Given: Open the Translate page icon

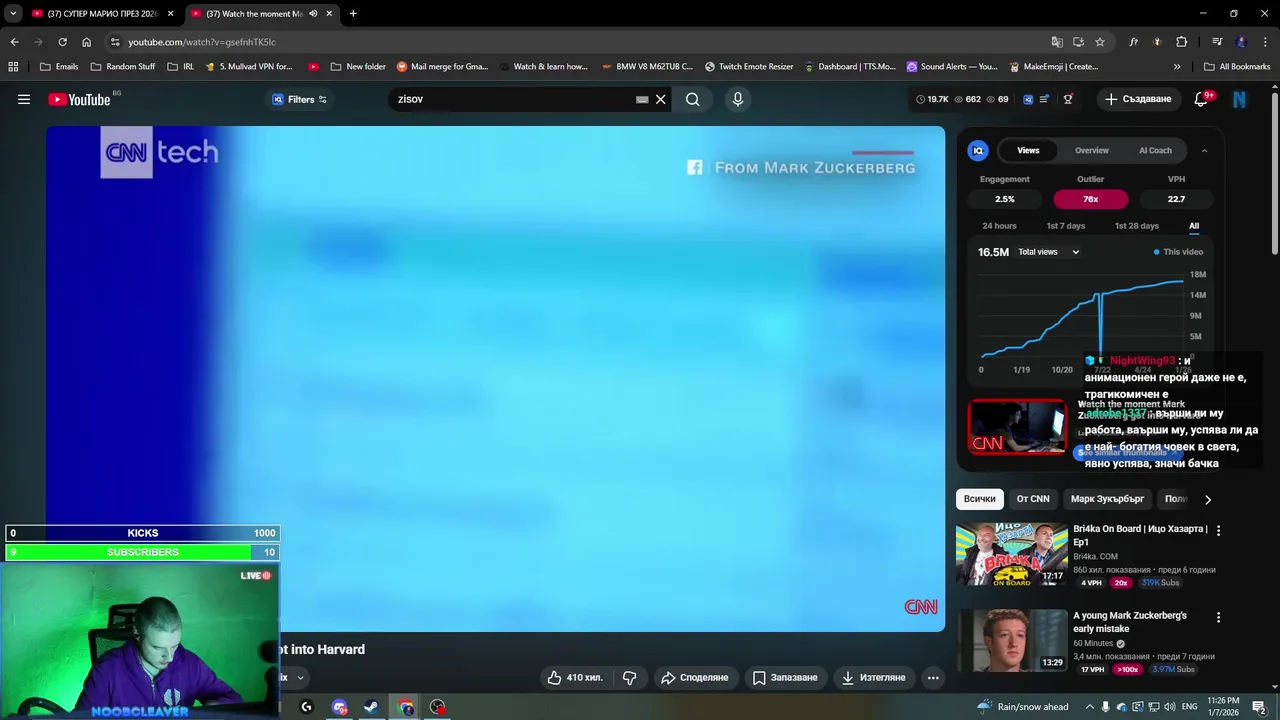Looking at the screenshot, I should 1057,42.
